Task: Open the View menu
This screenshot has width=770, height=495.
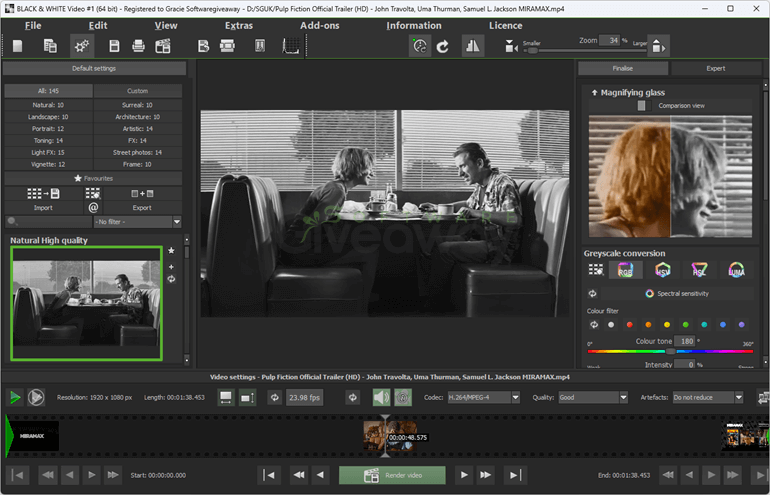Action: (x=166, y=26)
